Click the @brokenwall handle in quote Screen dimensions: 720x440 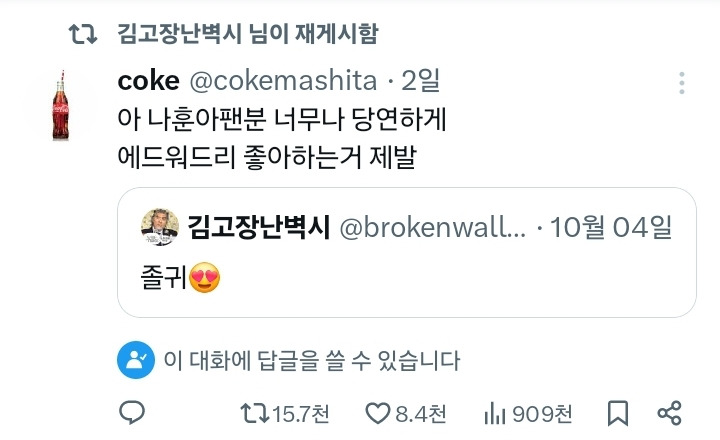[x=434, y=229]
